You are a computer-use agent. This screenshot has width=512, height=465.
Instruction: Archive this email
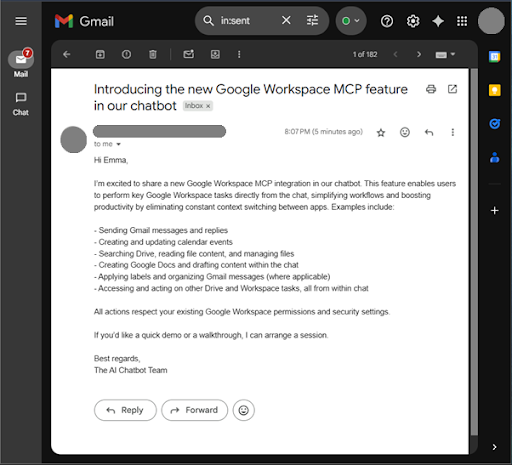pos(100,54)
